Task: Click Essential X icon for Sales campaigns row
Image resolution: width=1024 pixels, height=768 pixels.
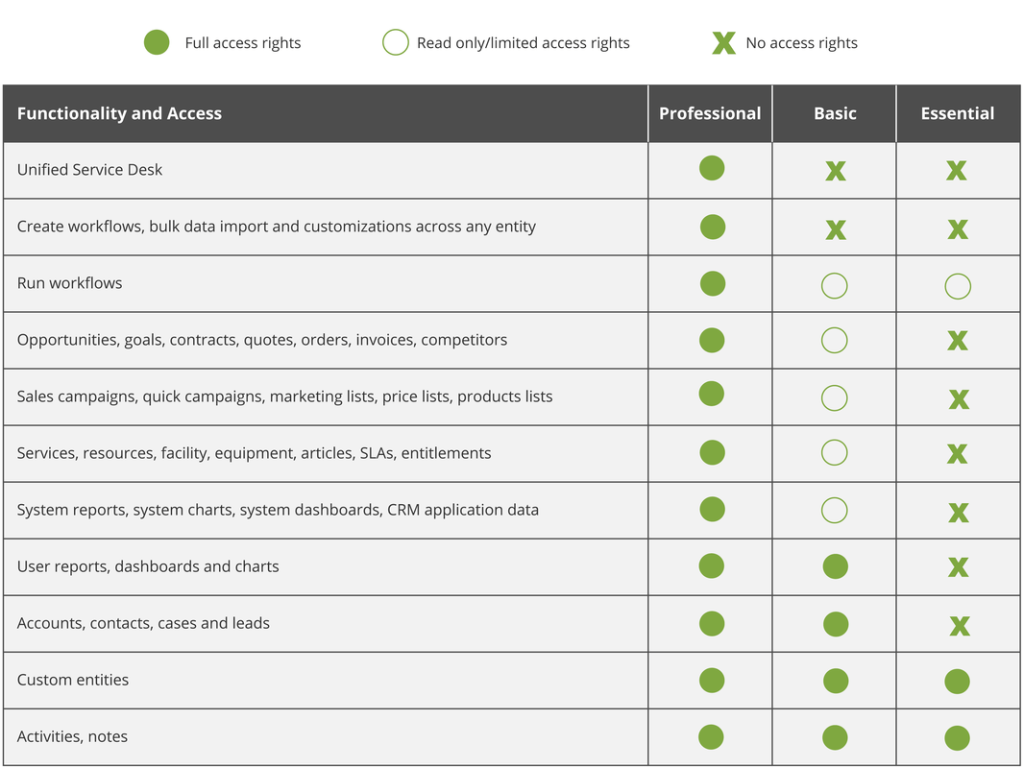Action: [x=958, y=399]
